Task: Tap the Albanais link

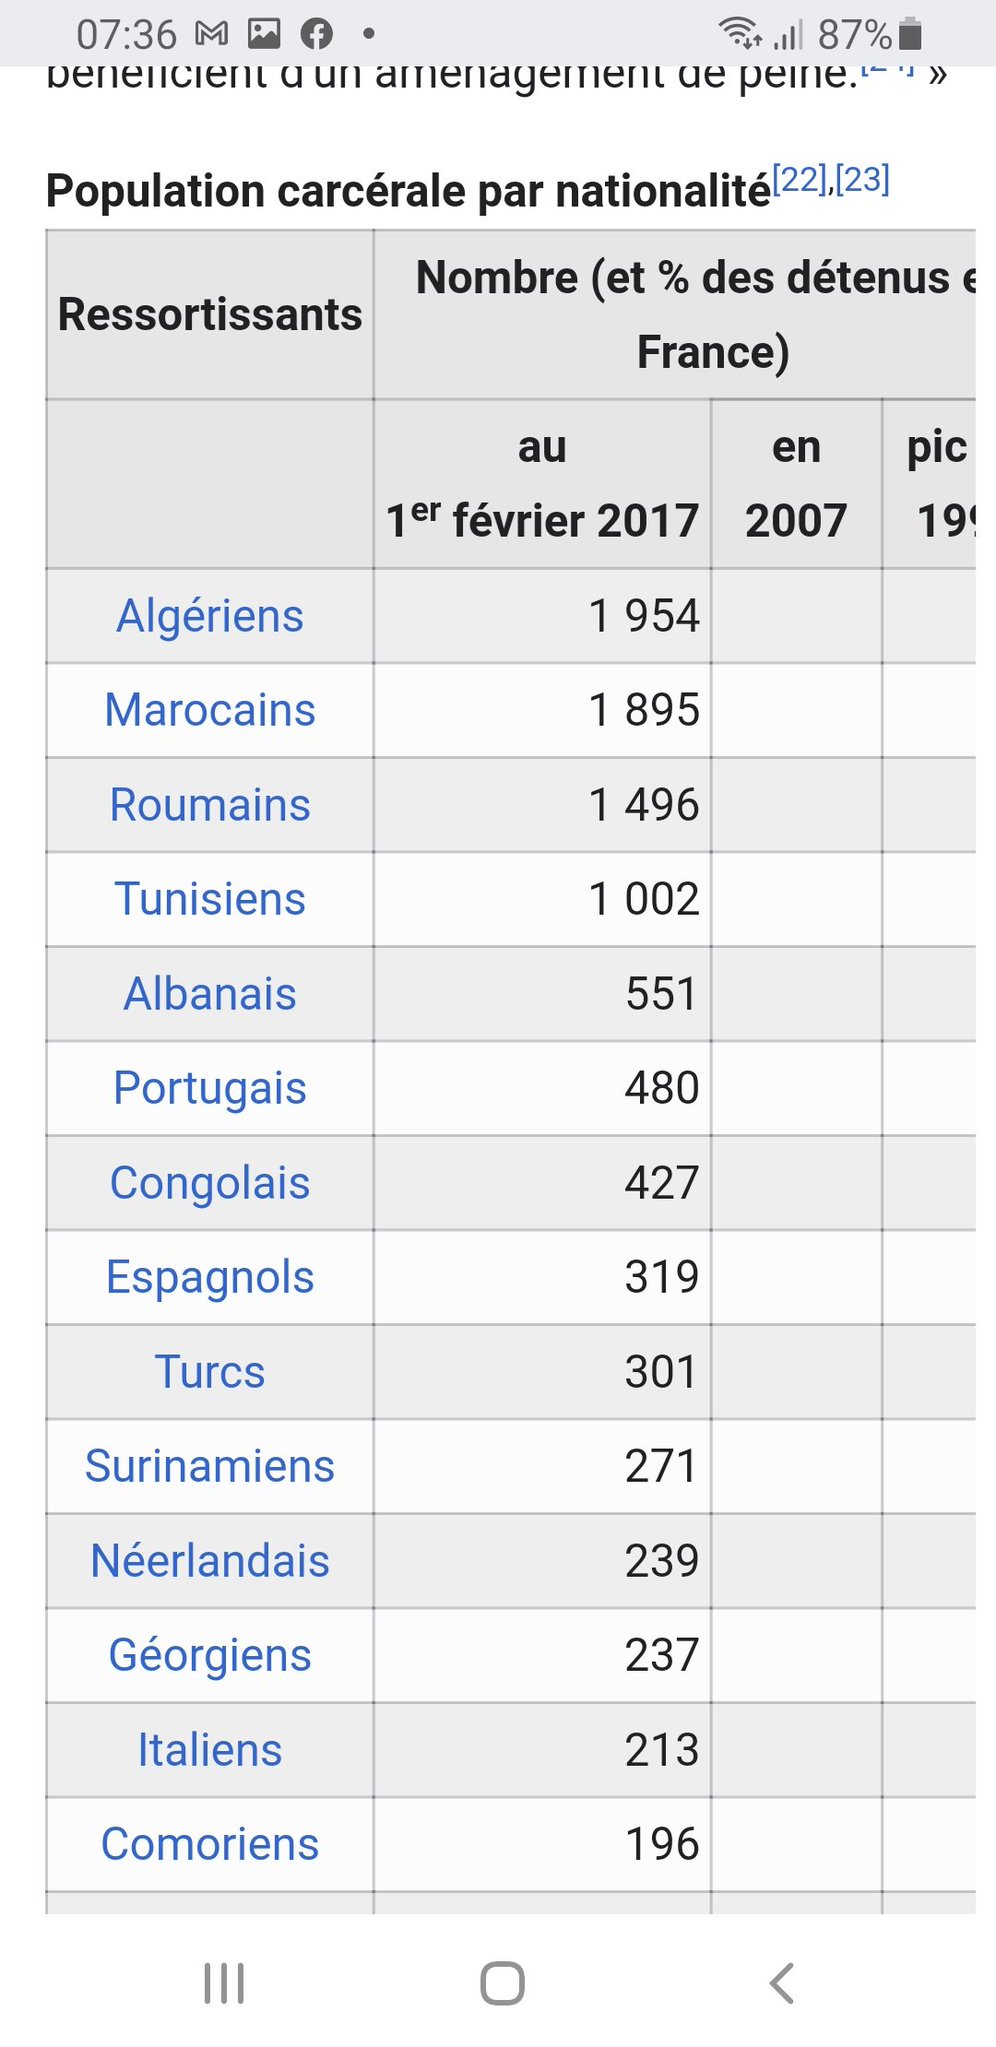Action: coord(210,994)
